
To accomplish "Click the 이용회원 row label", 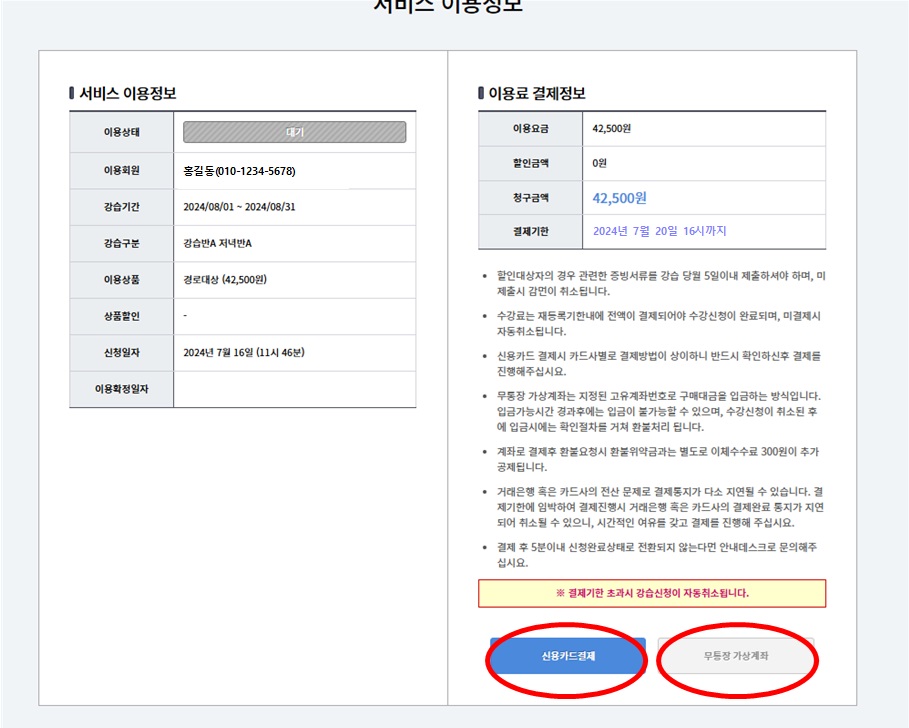I will (122, 170).
